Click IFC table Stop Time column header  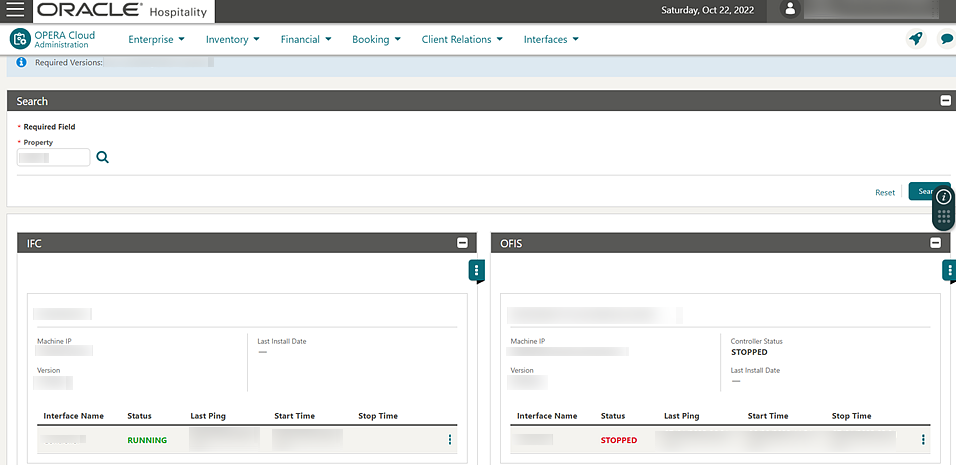378,416
